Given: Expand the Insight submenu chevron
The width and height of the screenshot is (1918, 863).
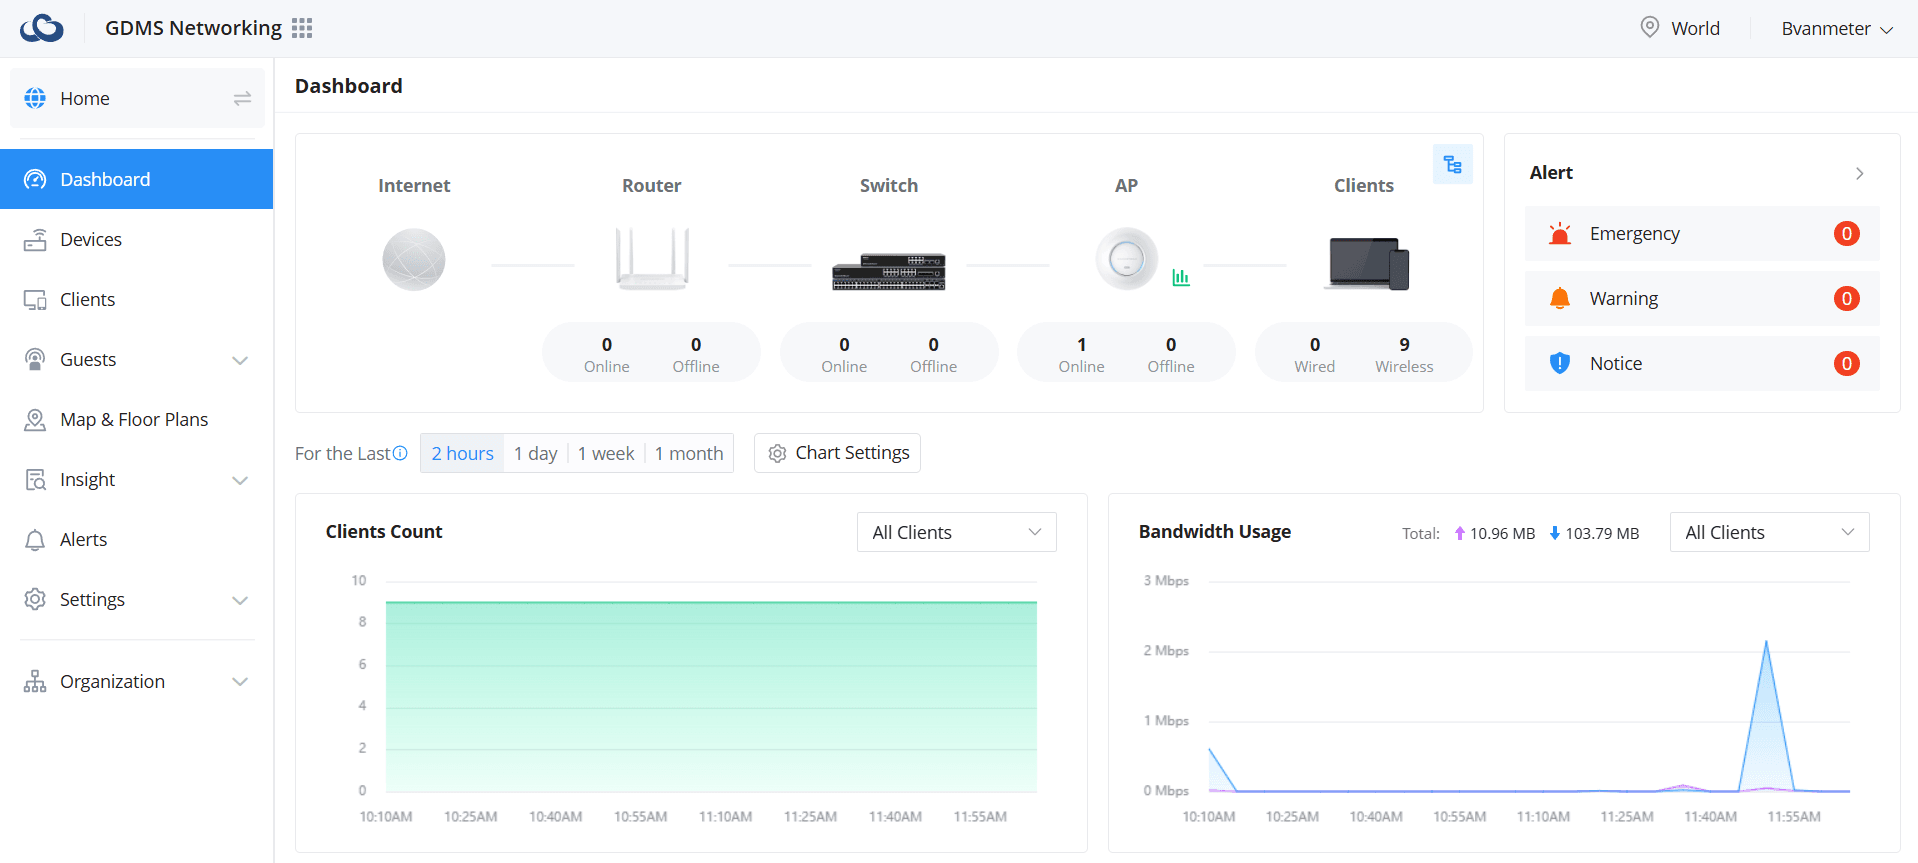Looking at the screenshot, I should 240,480.
